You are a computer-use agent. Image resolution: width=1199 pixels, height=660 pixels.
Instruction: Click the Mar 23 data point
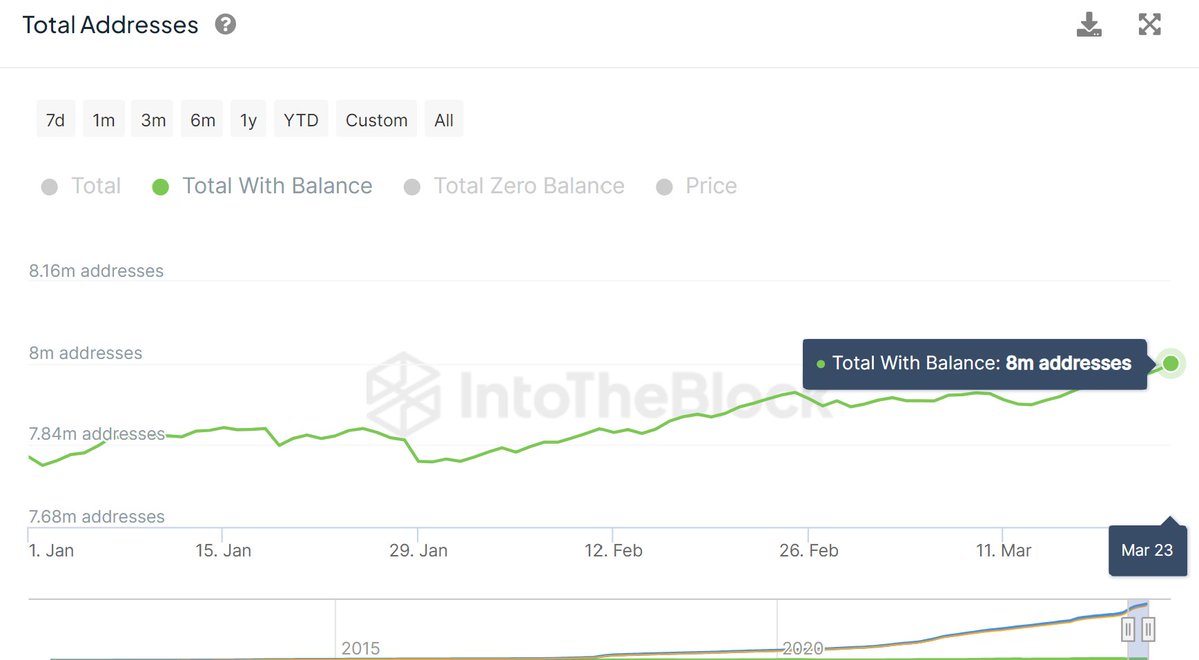1171,363
